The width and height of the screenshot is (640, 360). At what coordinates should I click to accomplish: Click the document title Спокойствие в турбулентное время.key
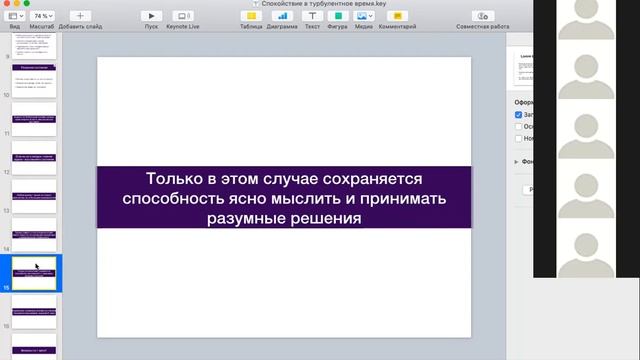[x=323, y=4]
